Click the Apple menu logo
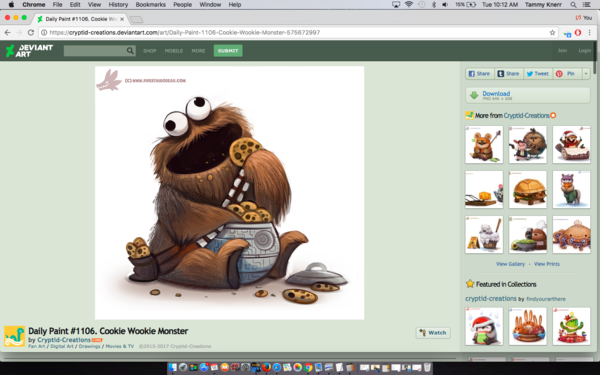Screen dimensions: 600x375 tap(11, 5)
